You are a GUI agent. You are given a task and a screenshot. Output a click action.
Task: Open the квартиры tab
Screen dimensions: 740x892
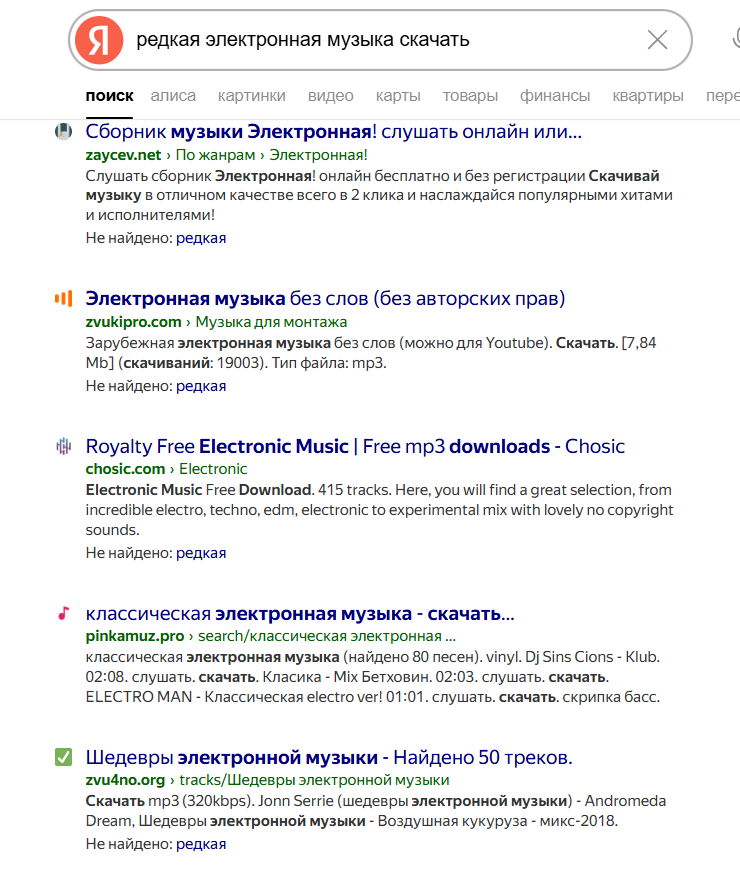(x=648, y=96)
